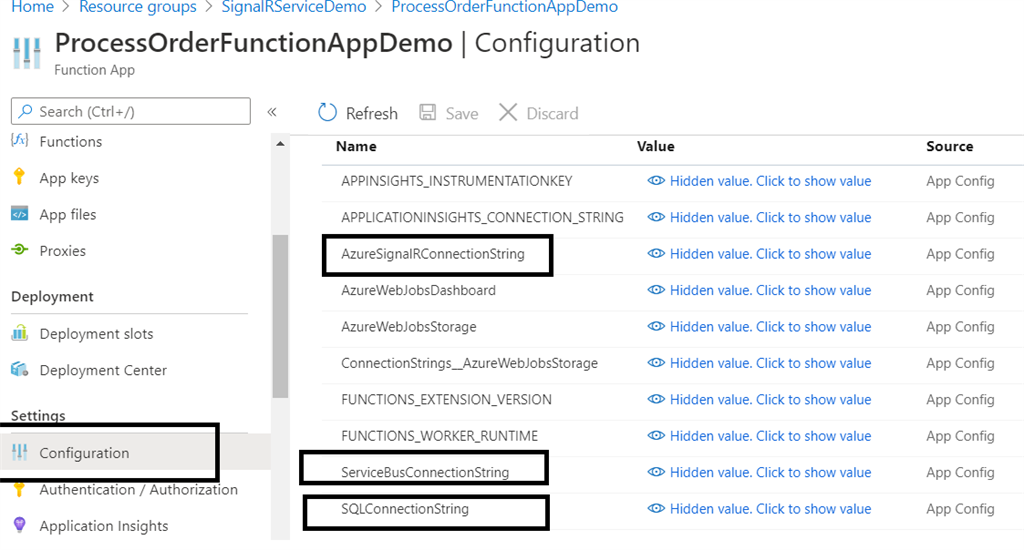Select APPINSIGHTS_INSTRUMENTATIONKEY setting name
Image resolution: width=1024 pixels, height=550 pixels.
[456, 181]
